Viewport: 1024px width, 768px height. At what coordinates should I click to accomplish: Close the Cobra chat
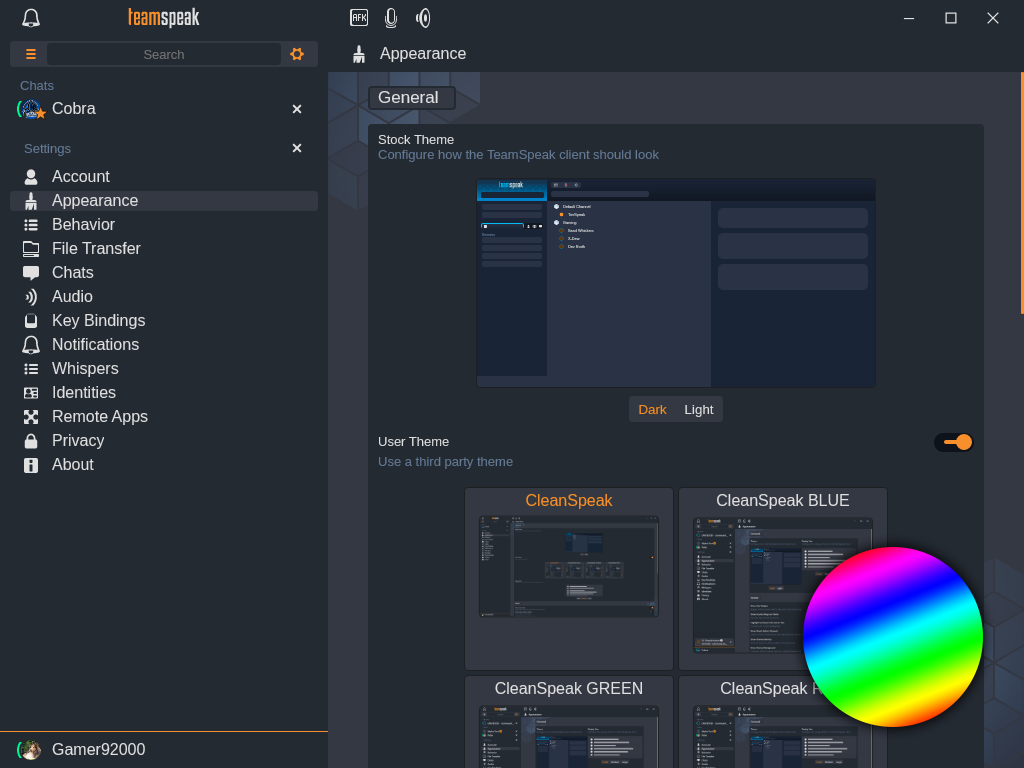pyautogui.click(x=296, y=109)
